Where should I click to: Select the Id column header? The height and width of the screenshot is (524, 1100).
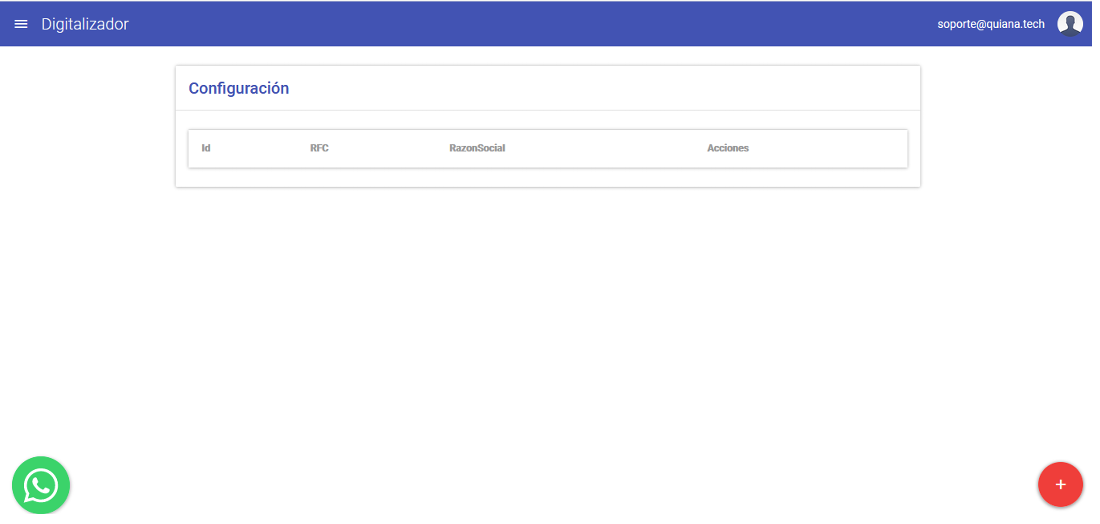tap(206, 148)
